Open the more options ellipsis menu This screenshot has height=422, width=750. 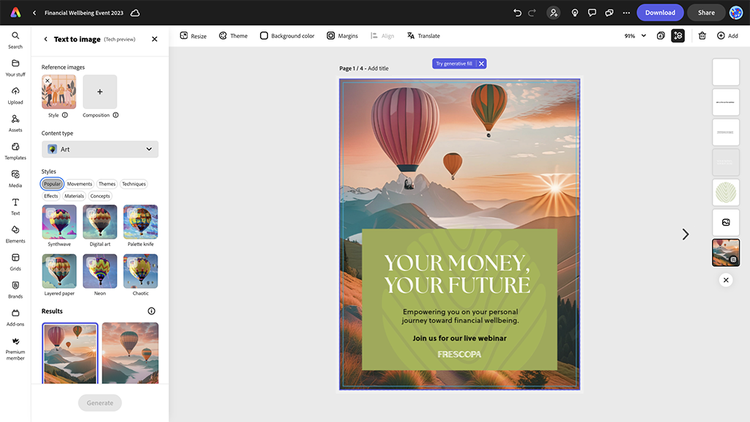click(626, 13)
